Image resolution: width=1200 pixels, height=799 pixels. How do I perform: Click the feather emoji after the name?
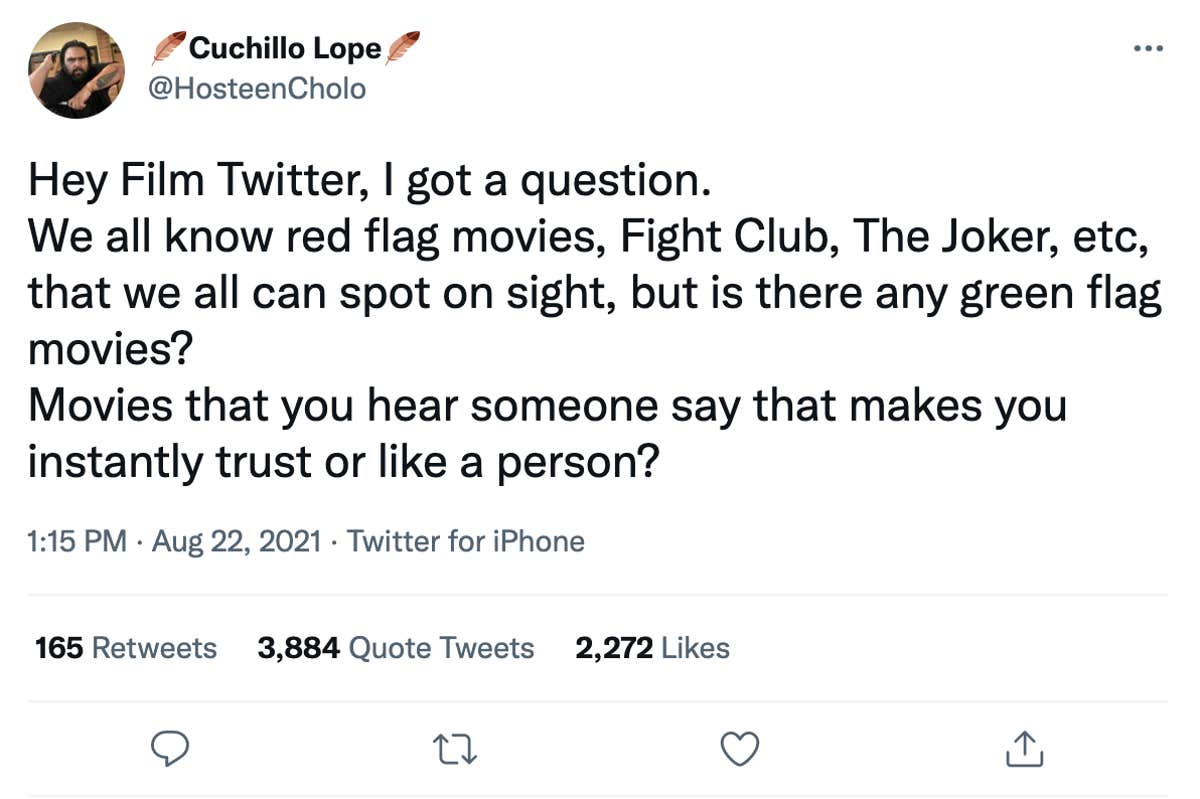[402, 47]
